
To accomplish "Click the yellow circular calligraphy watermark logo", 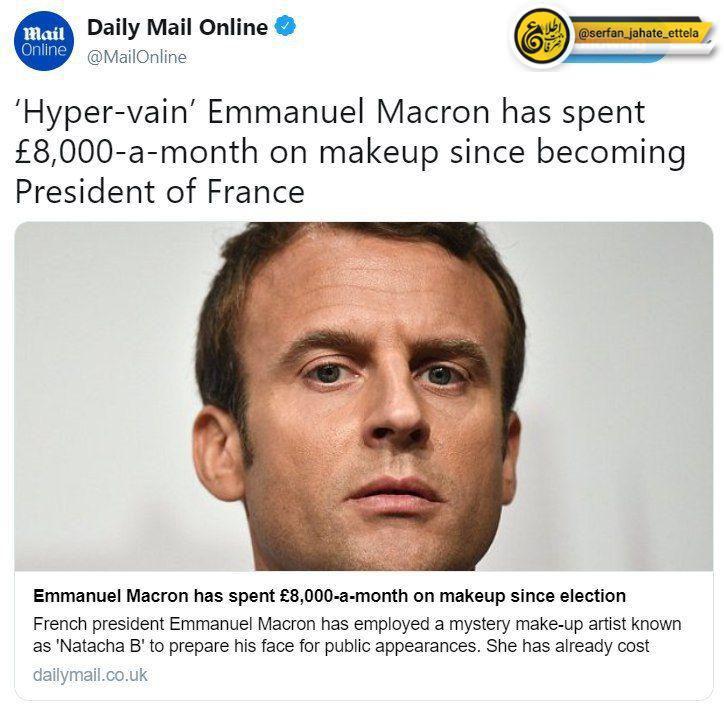I will [x=542, y=39].
